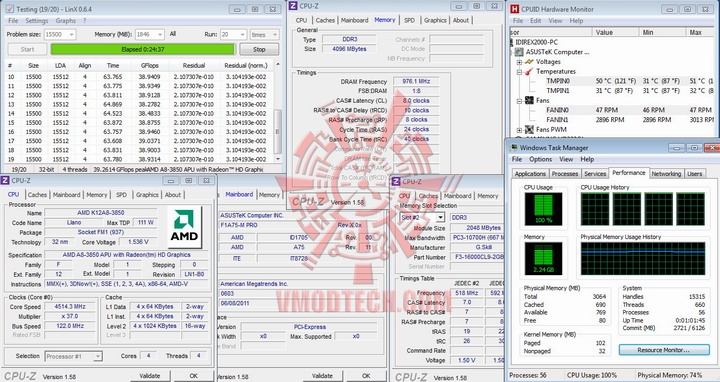Click the CPU Usage 100% gauge in Task Manager

(x=543, y=209)
